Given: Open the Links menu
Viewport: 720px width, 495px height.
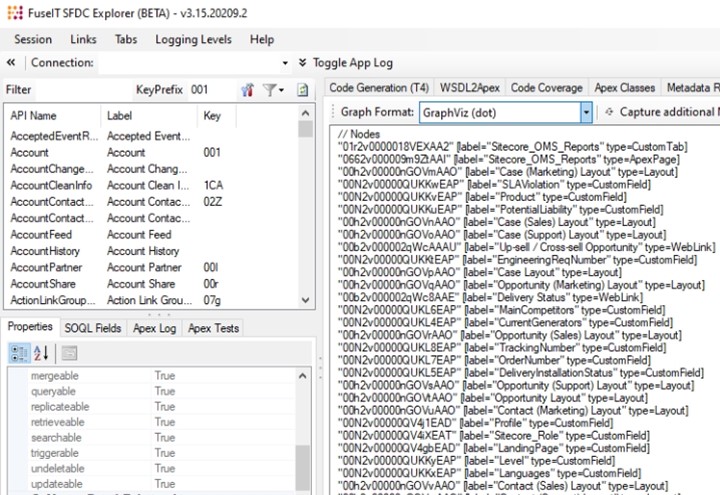Looking at the screenshot, I should pos(83,39).
